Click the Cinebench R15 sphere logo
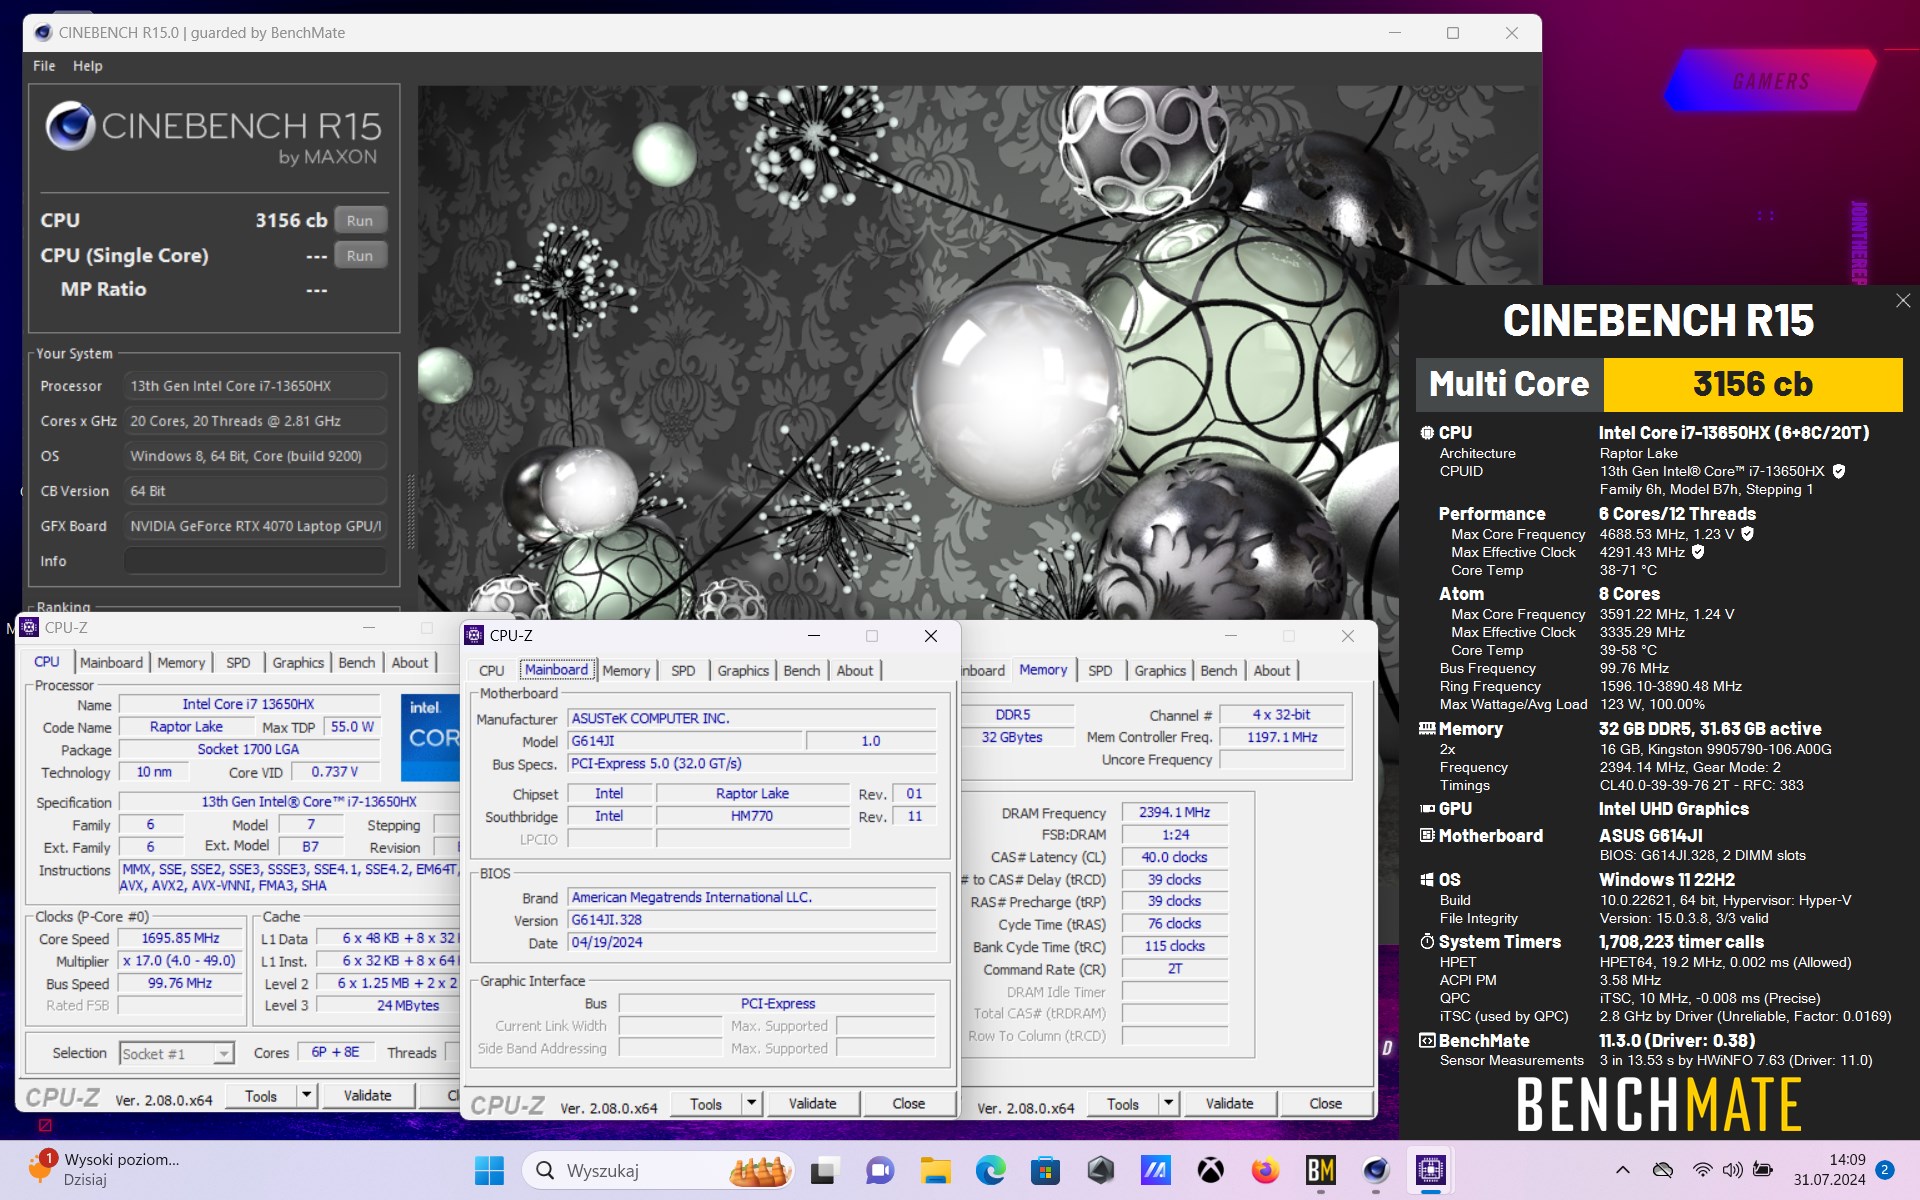Viewport: 1920px width, 1200px height. pos(70,126)
